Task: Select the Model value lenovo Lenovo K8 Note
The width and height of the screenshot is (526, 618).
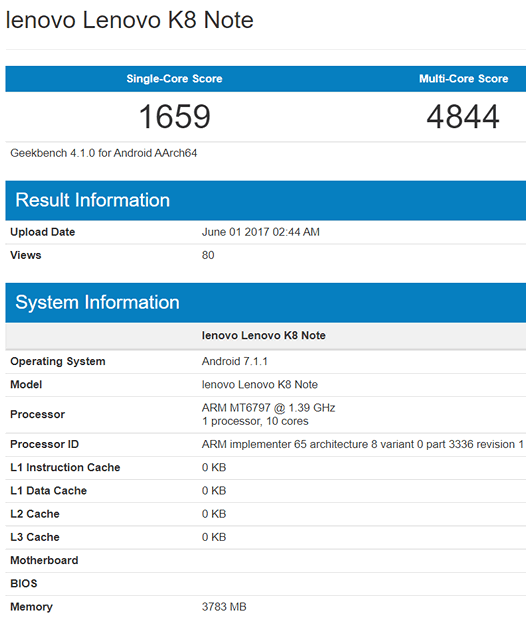Action: [260, 385]
